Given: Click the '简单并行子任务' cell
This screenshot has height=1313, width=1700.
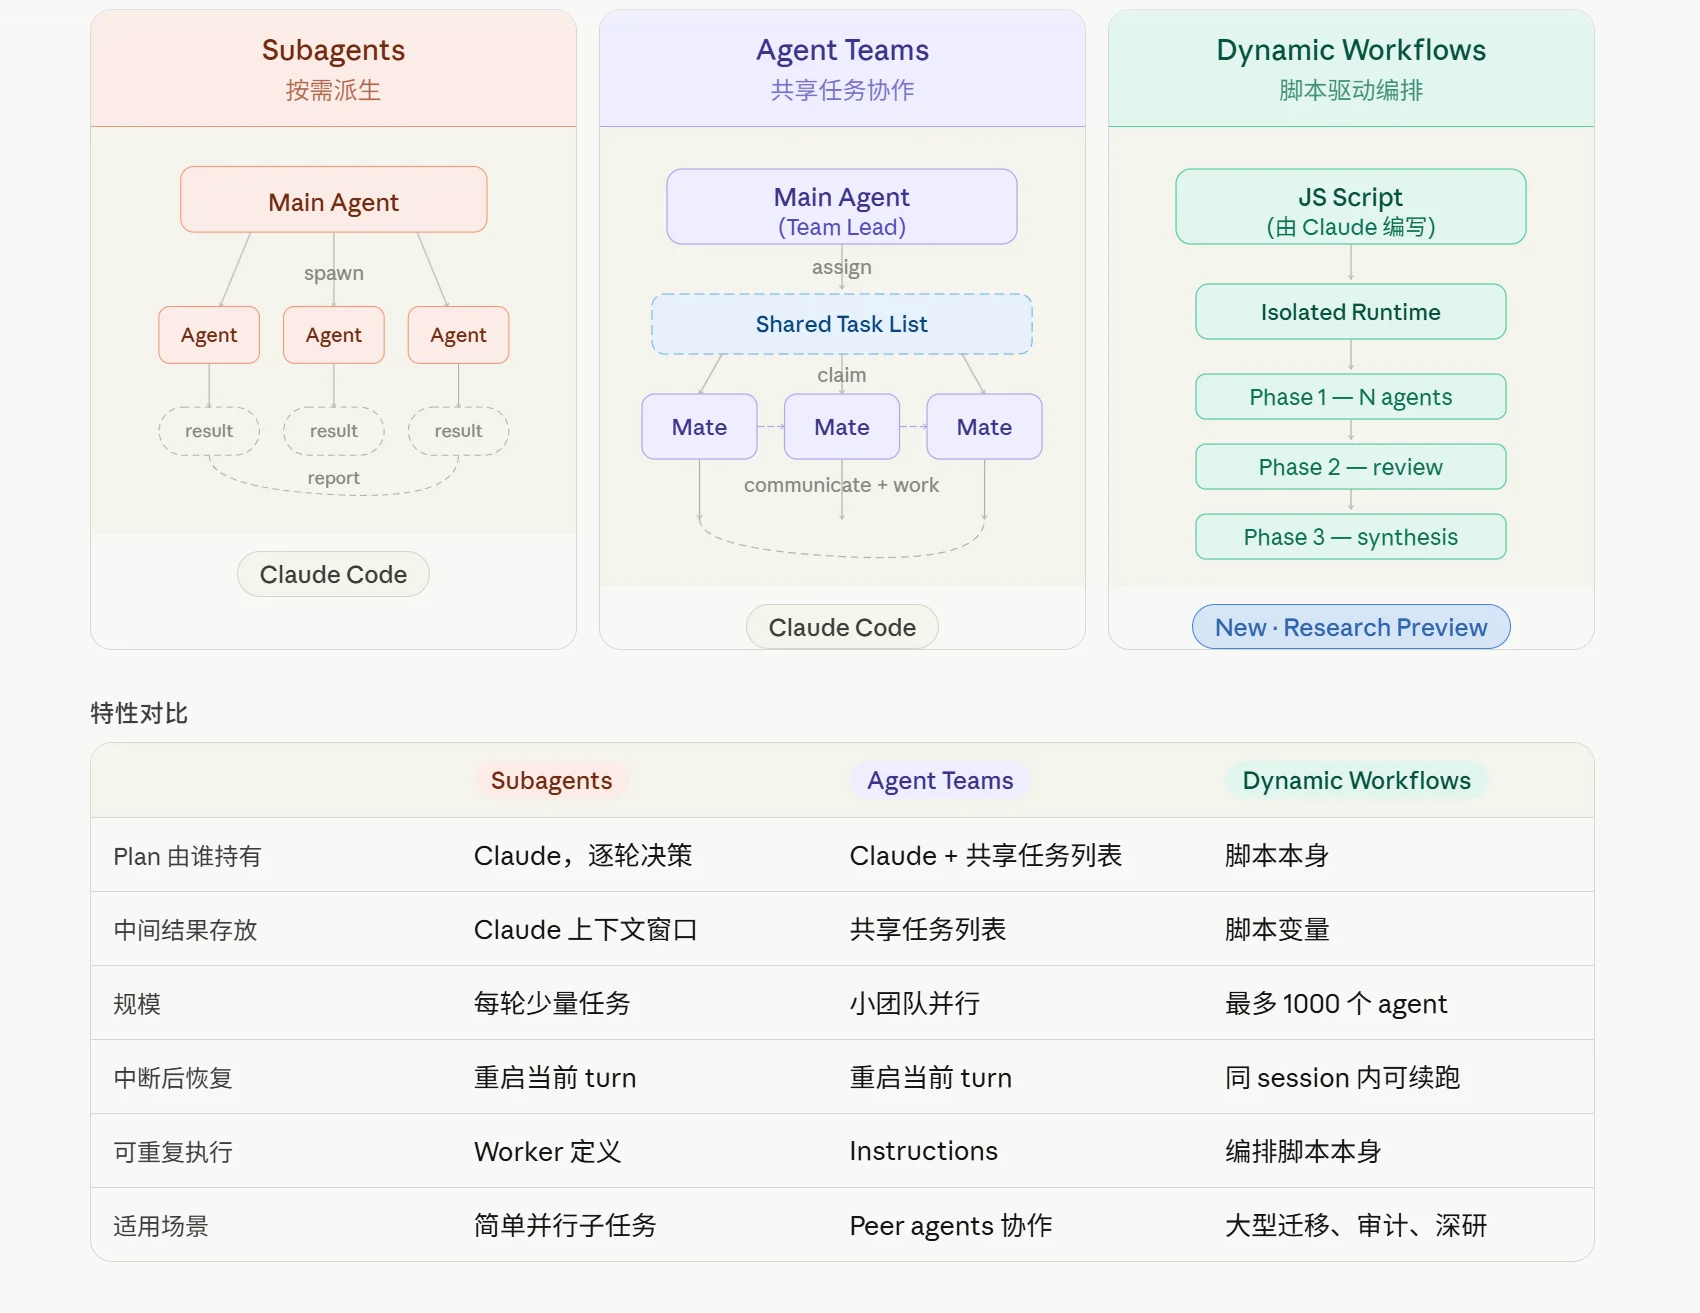Looking at the screenshot, I should (565, 1226).
